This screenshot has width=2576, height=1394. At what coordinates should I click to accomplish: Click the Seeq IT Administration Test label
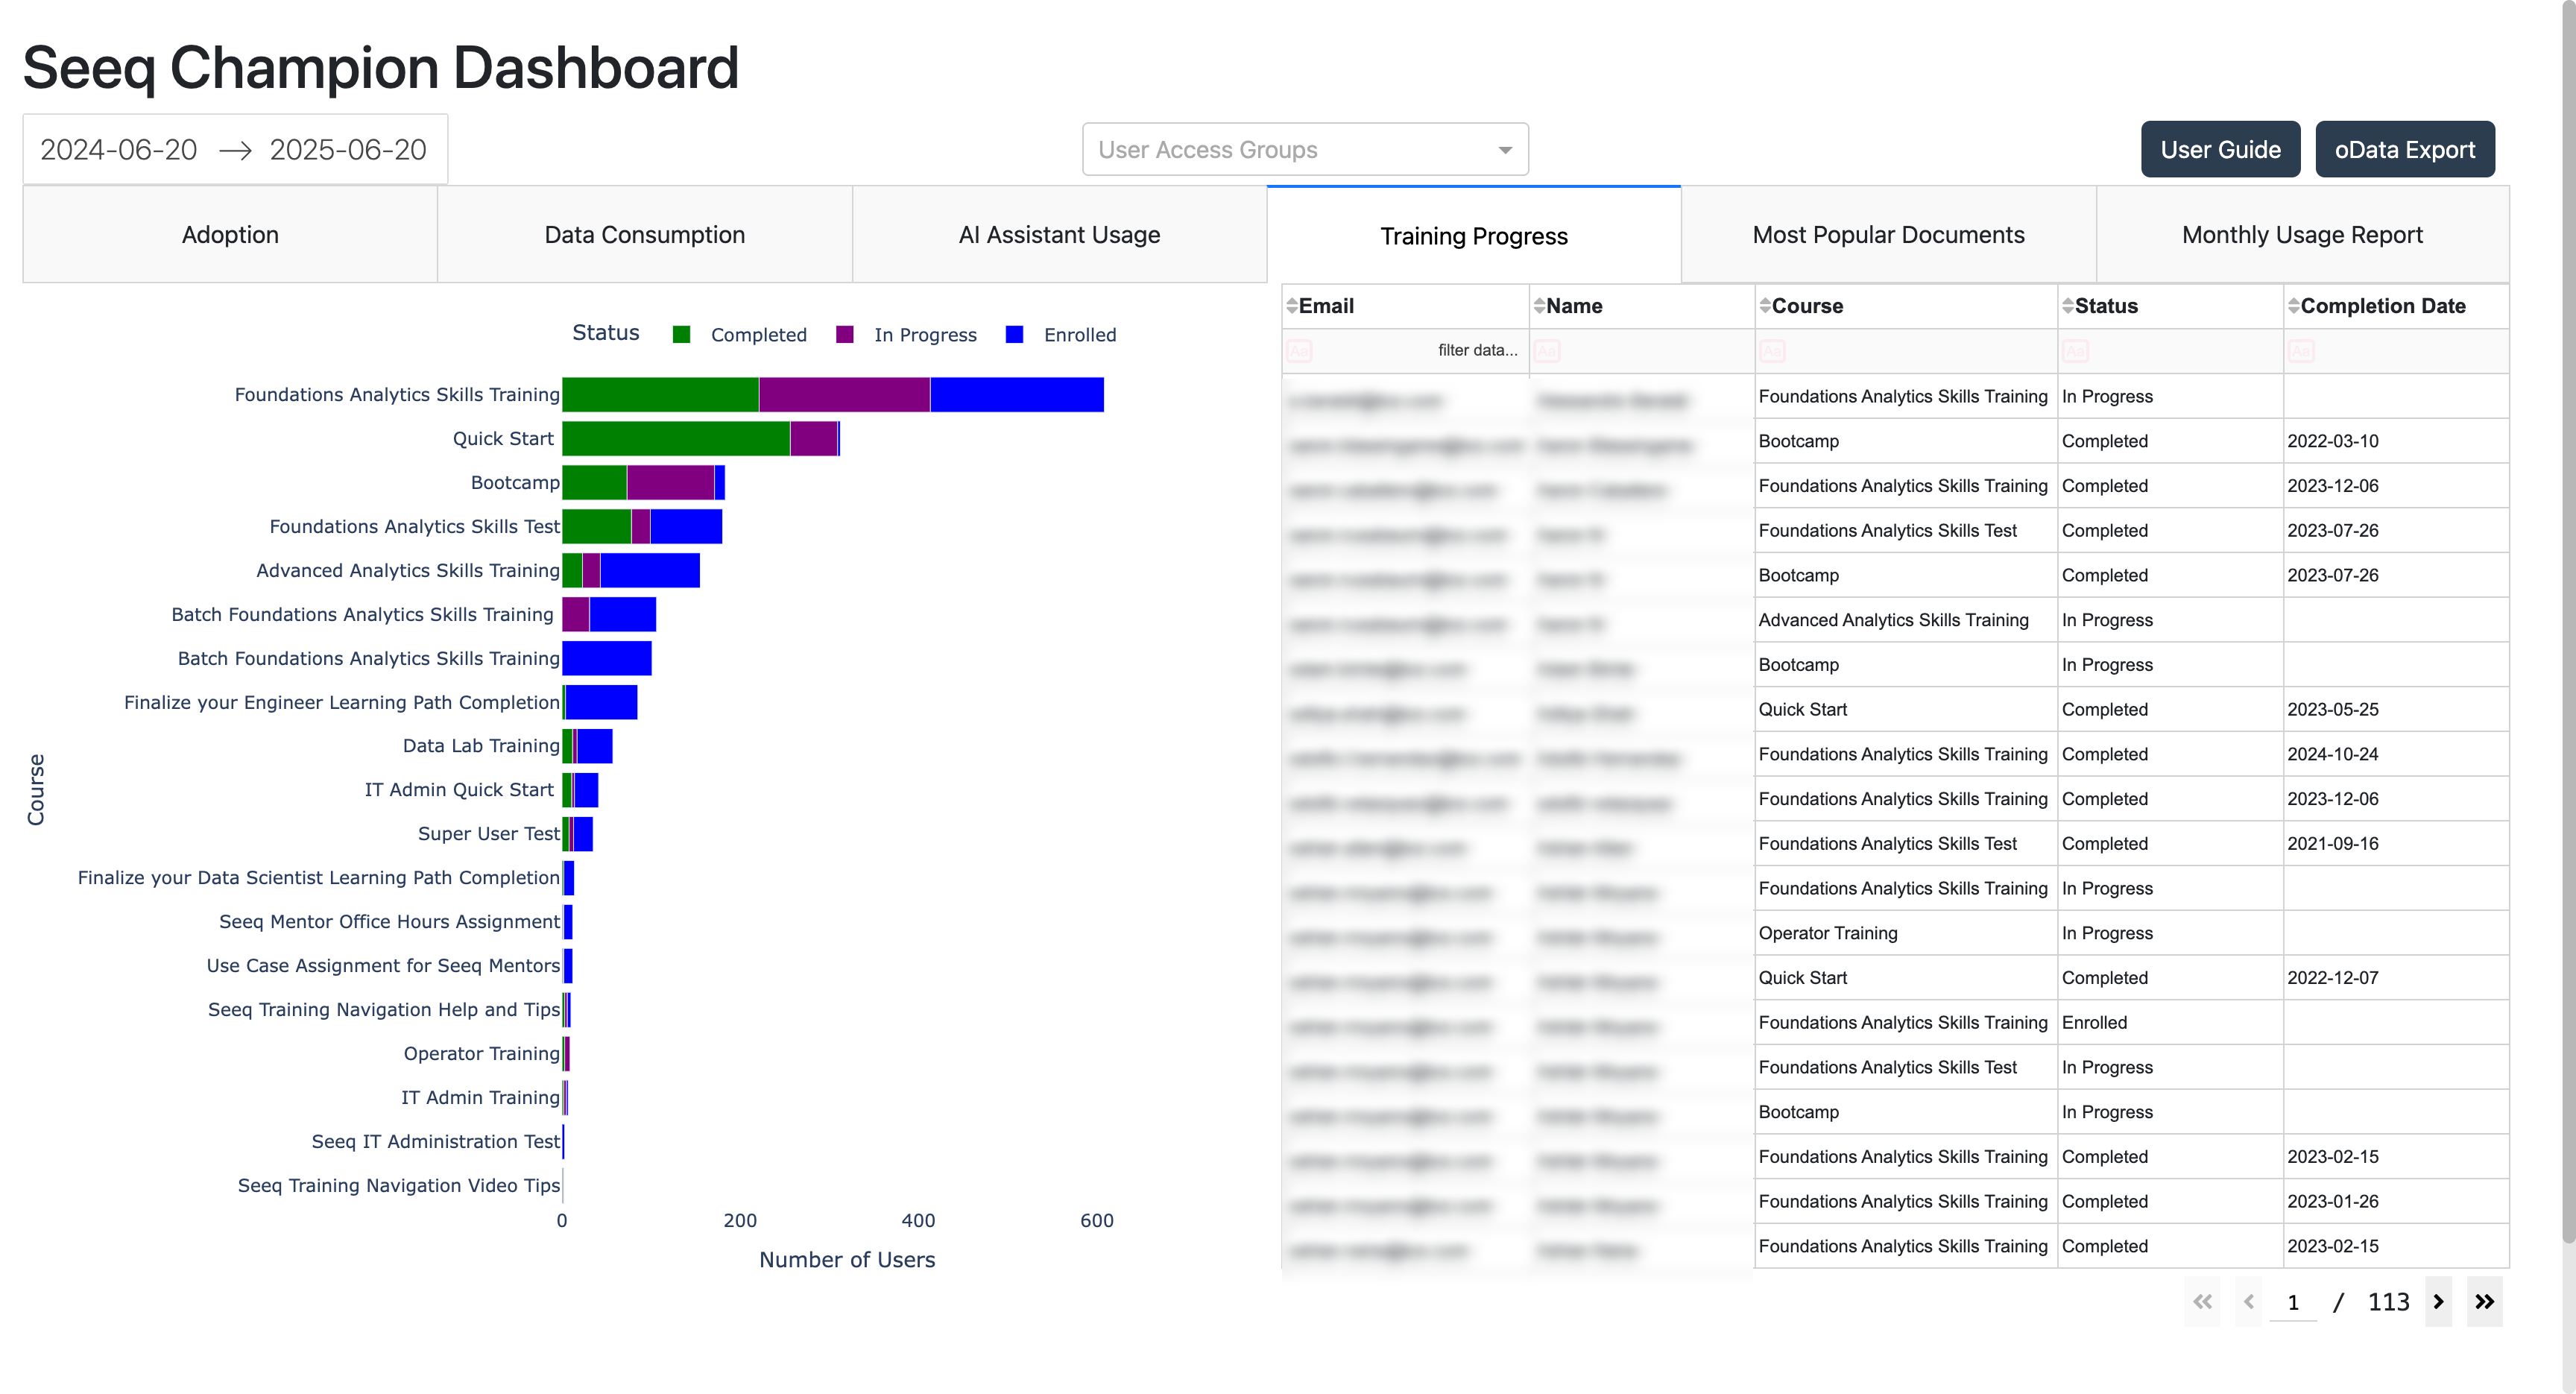(x=436, y=1141)
